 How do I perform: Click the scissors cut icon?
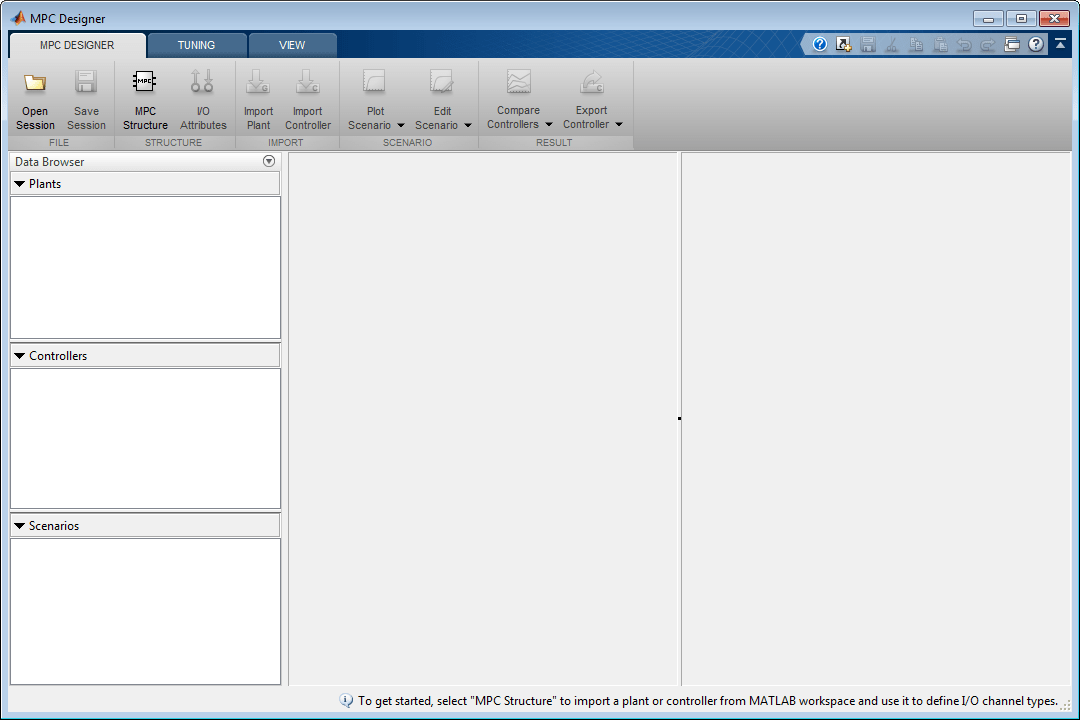(x=892, y=45)
